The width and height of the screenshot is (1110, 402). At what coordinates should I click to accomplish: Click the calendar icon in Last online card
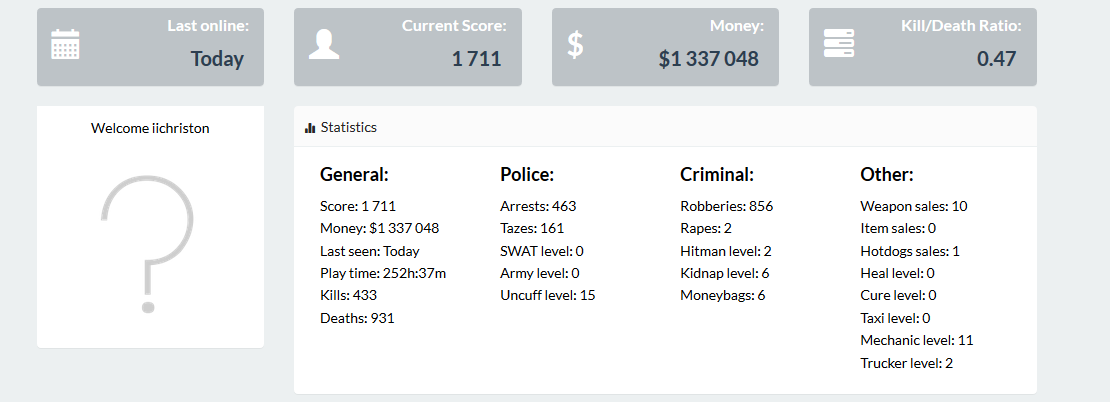coord(65,44)
